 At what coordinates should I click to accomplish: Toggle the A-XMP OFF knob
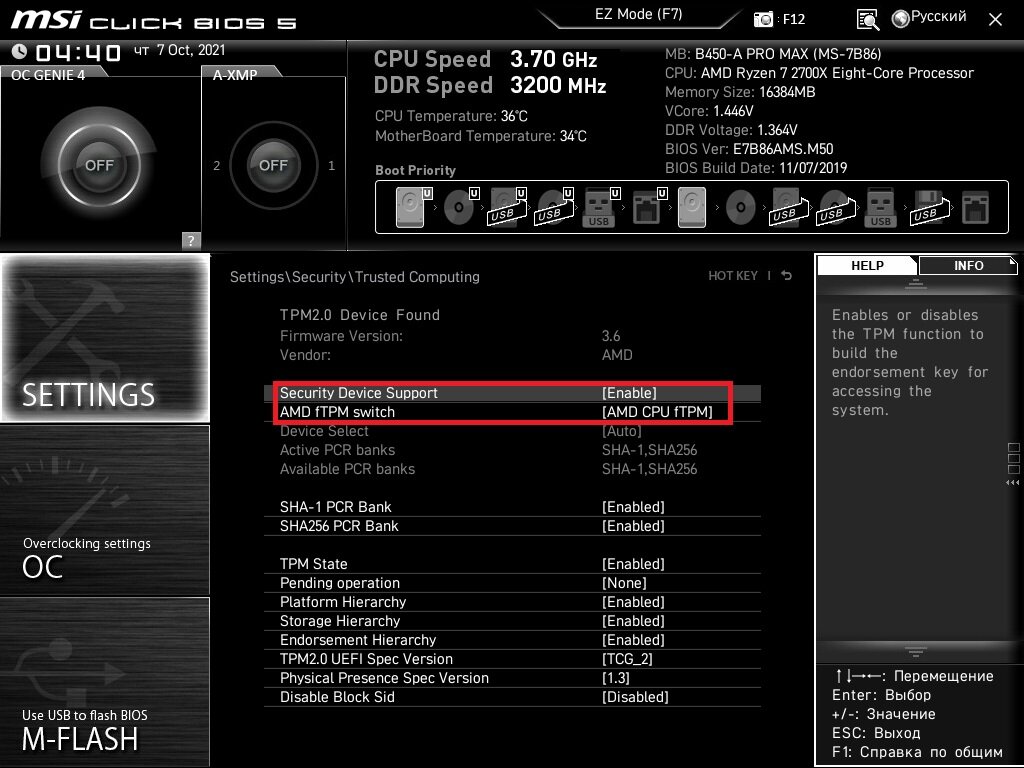273,165
